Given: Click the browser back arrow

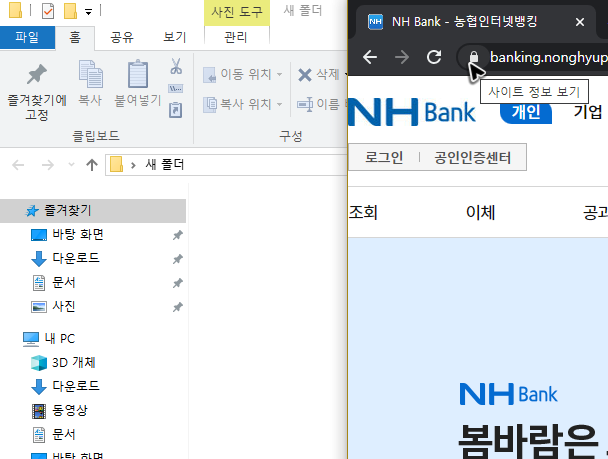Looking at the screenshot, I should [370, 57].
